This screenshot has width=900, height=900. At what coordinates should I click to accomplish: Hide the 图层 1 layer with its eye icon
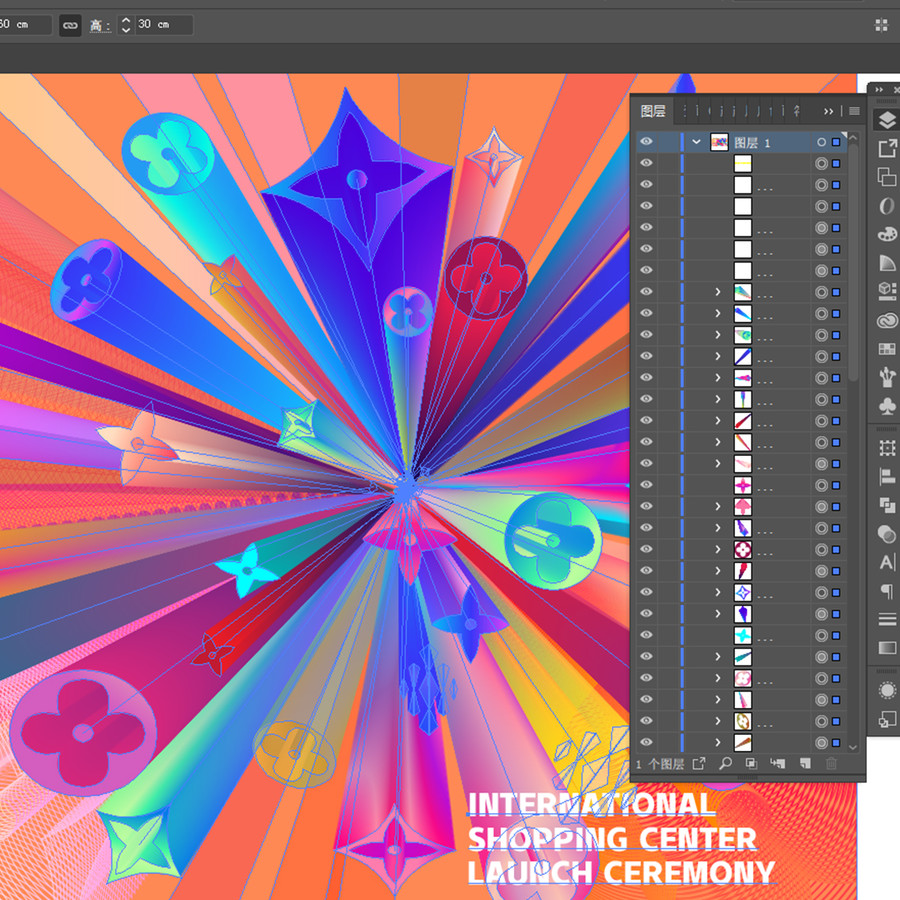coord(646,142)
